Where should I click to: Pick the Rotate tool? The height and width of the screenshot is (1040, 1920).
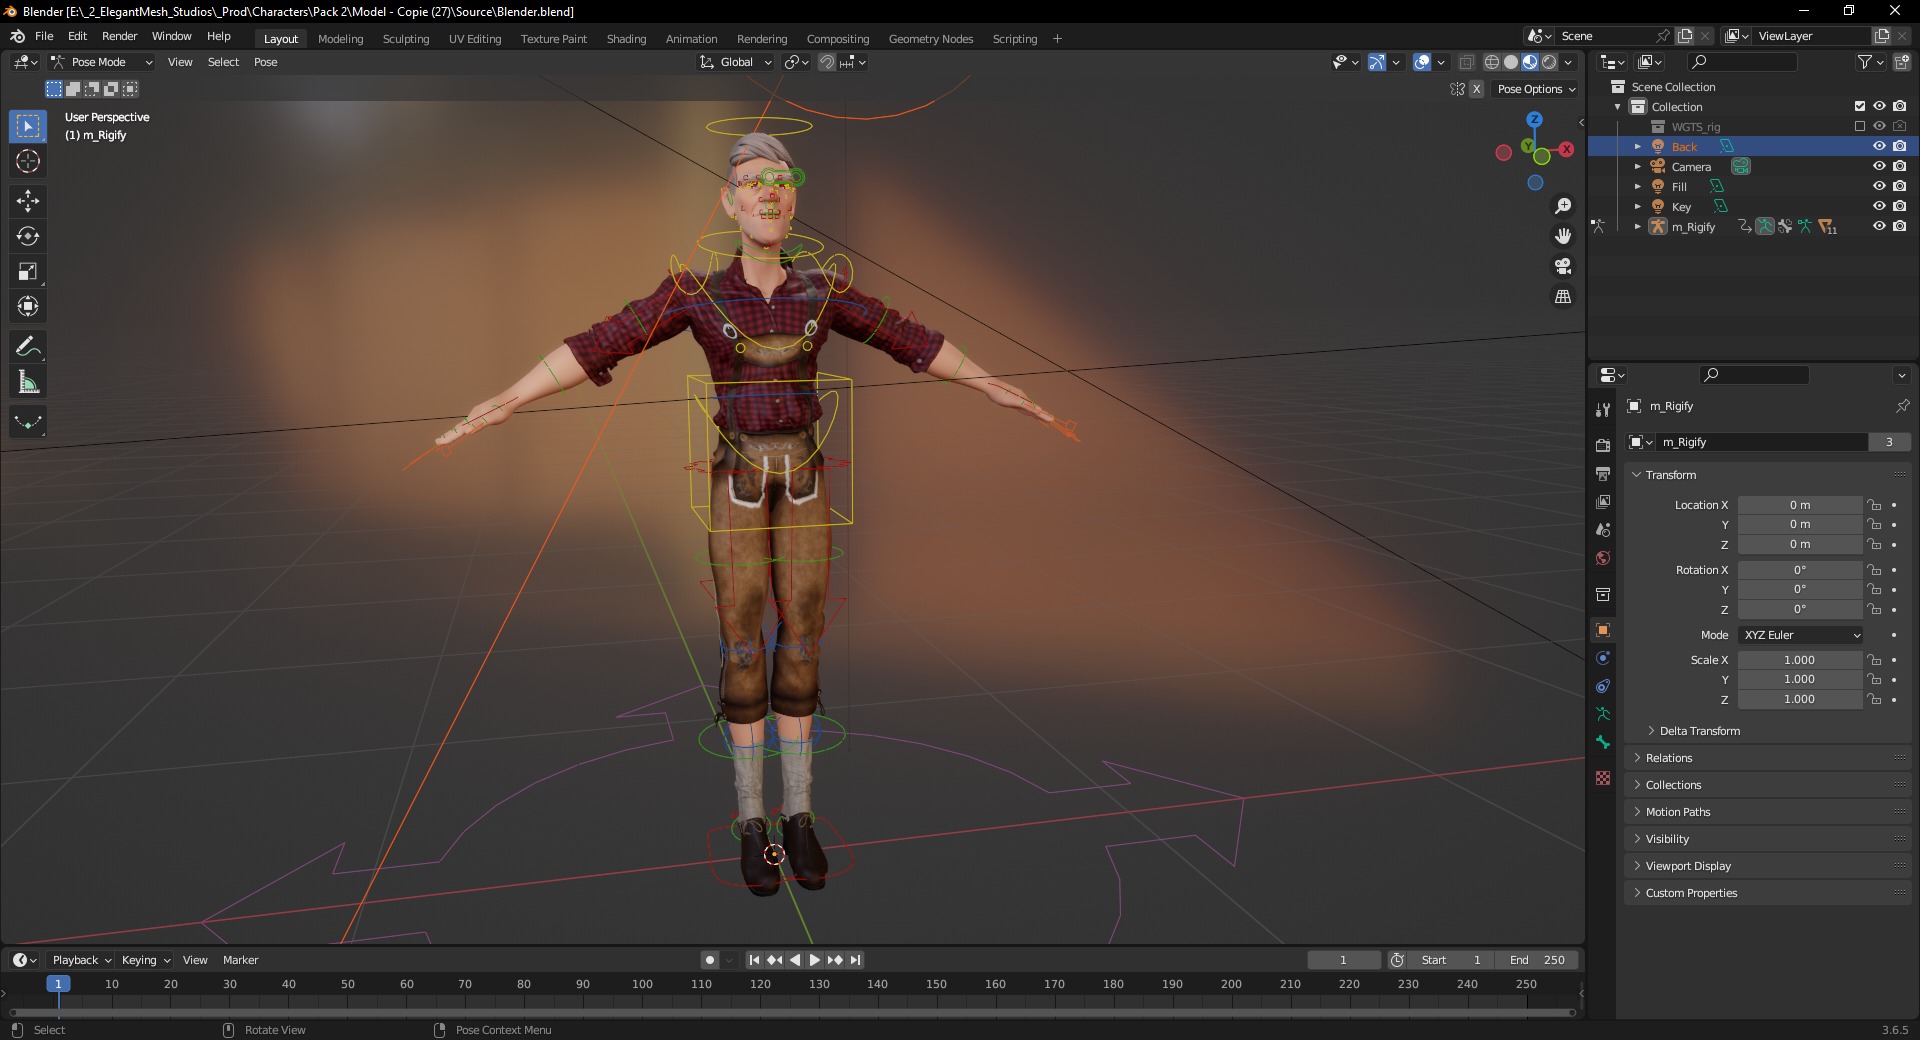point(28,236)
